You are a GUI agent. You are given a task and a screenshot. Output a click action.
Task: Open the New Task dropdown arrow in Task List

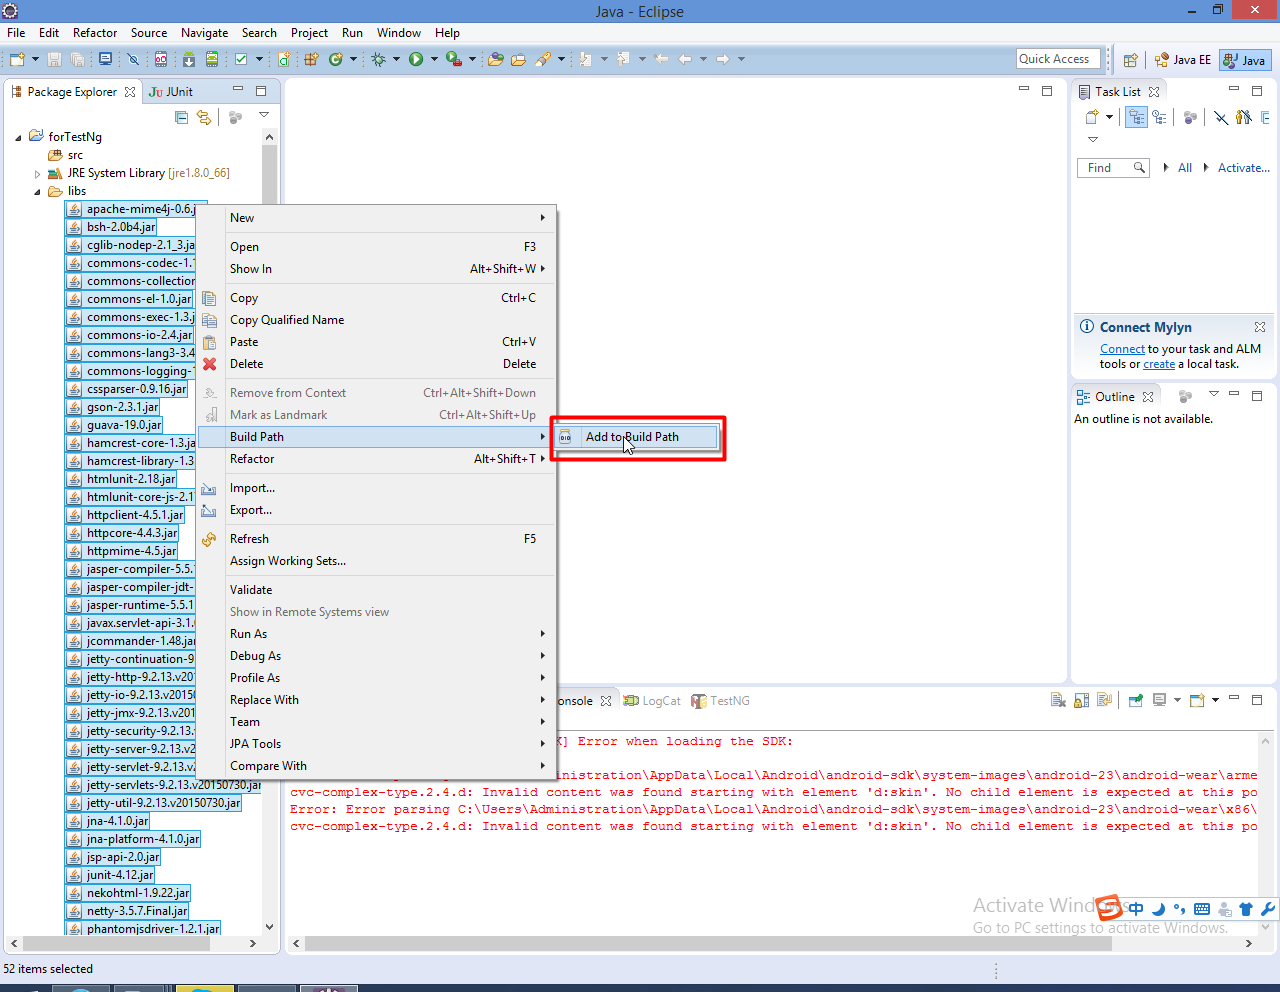(x=1109, y=117)
